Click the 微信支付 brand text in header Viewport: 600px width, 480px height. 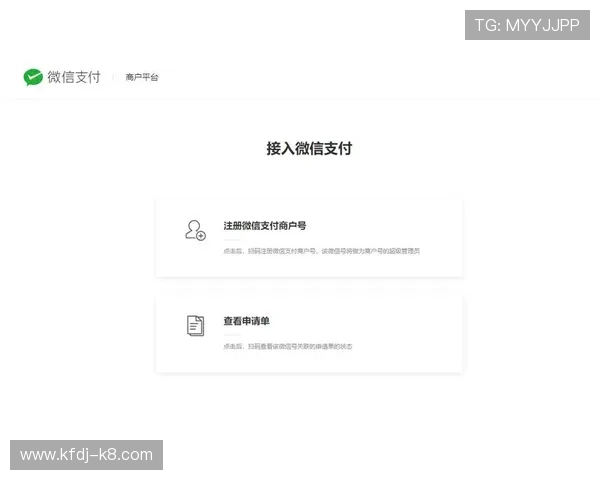[74, 77]
